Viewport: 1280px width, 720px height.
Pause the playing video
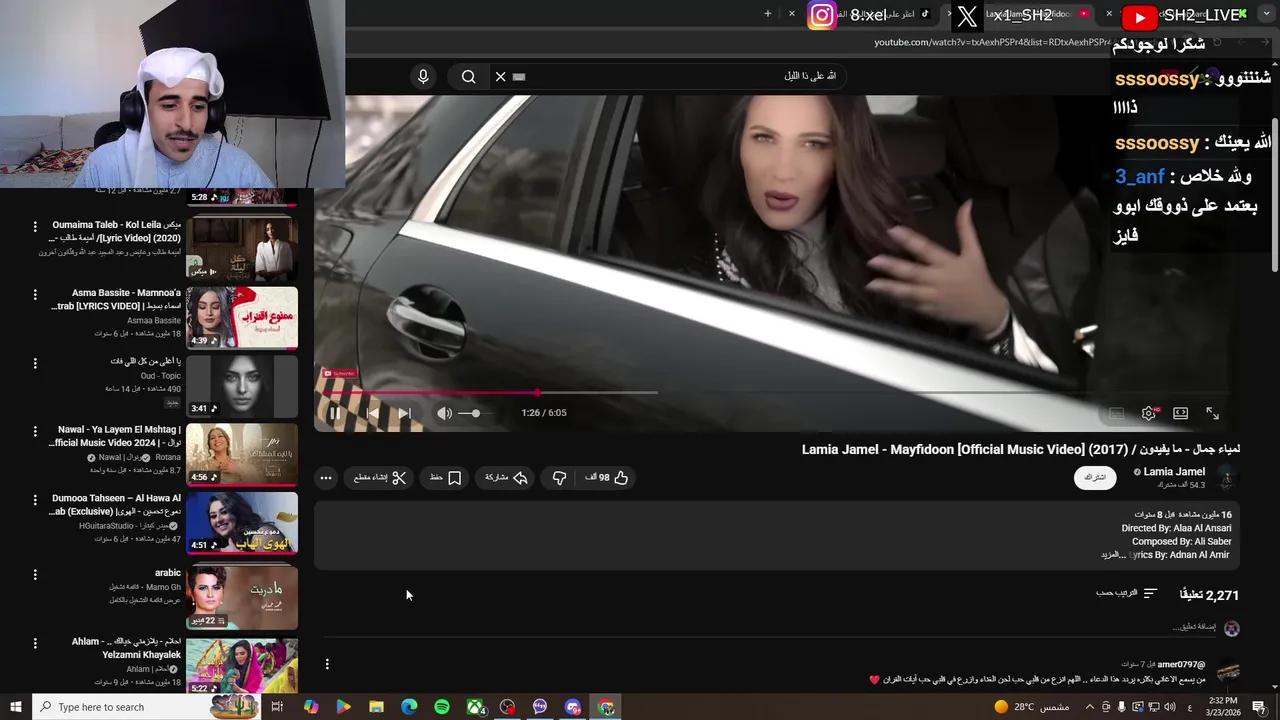click(x=335, y=413)
